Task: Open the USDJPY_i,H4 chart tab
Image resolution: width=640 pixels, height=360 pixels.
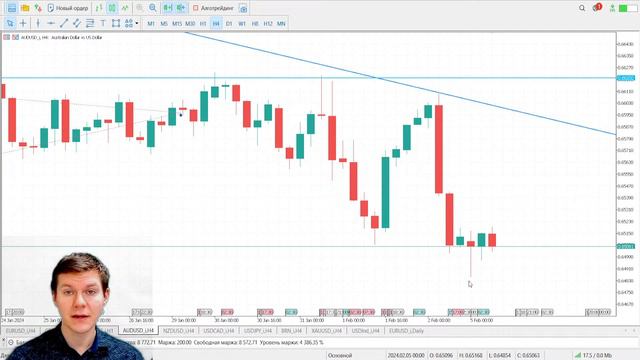Action: coord(258,331)
